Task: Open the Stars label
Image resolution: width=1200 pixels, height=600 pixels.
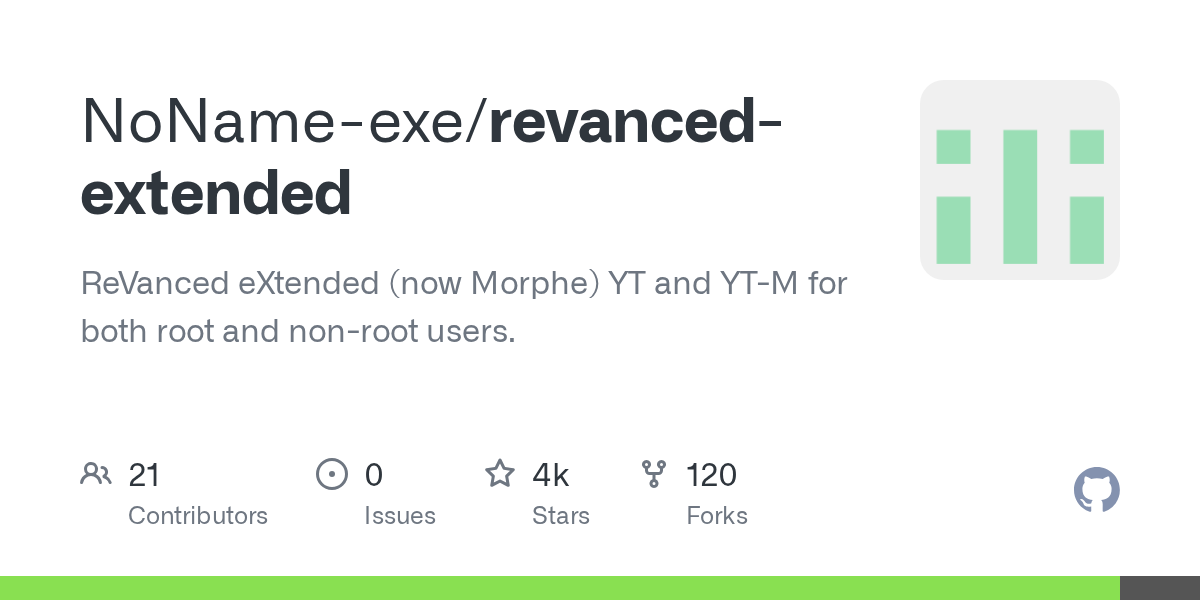Action: (x=561, y=516)
